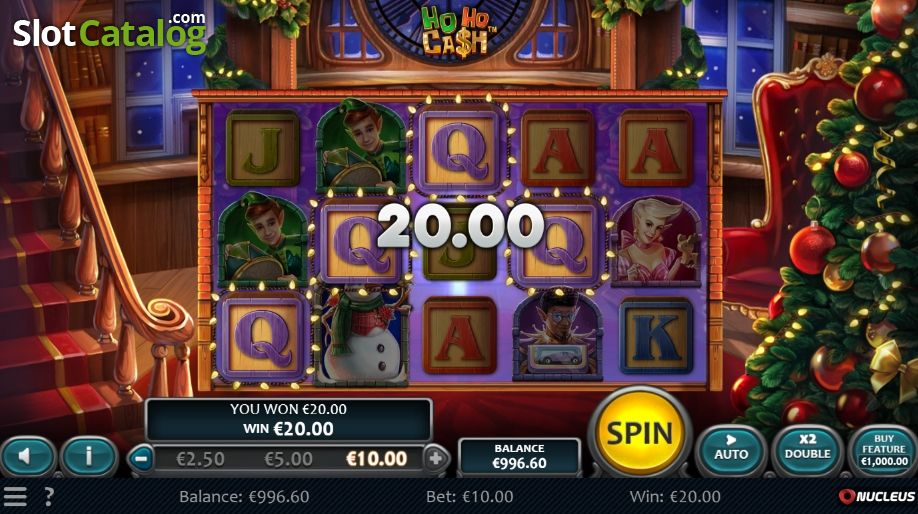This screenshot has width=918, height=514.
Task: Select the €10.00 bet option
Action: 376,458
